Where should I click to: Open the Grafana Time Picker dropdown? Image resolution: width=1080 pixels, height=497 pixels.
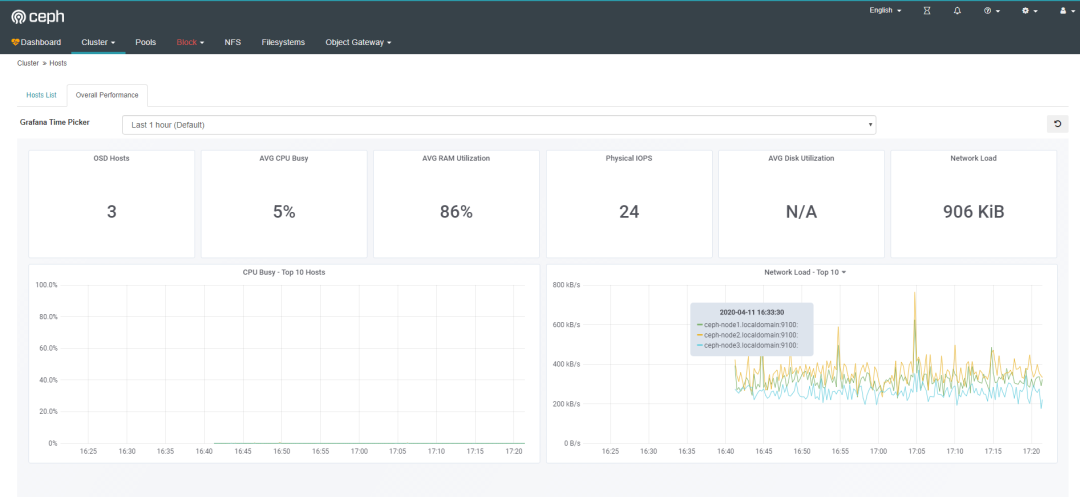pos(498,124)
